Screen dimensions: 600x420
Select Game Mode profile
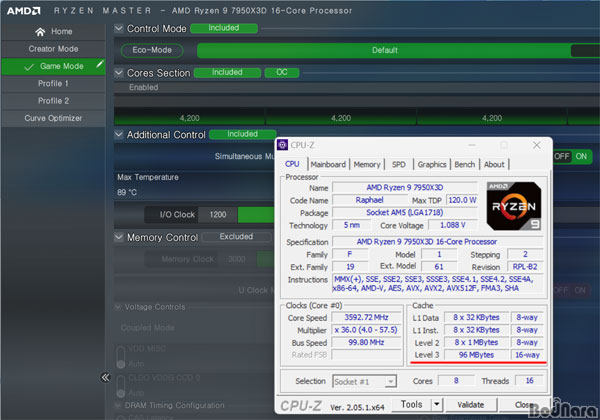(53, 66)
